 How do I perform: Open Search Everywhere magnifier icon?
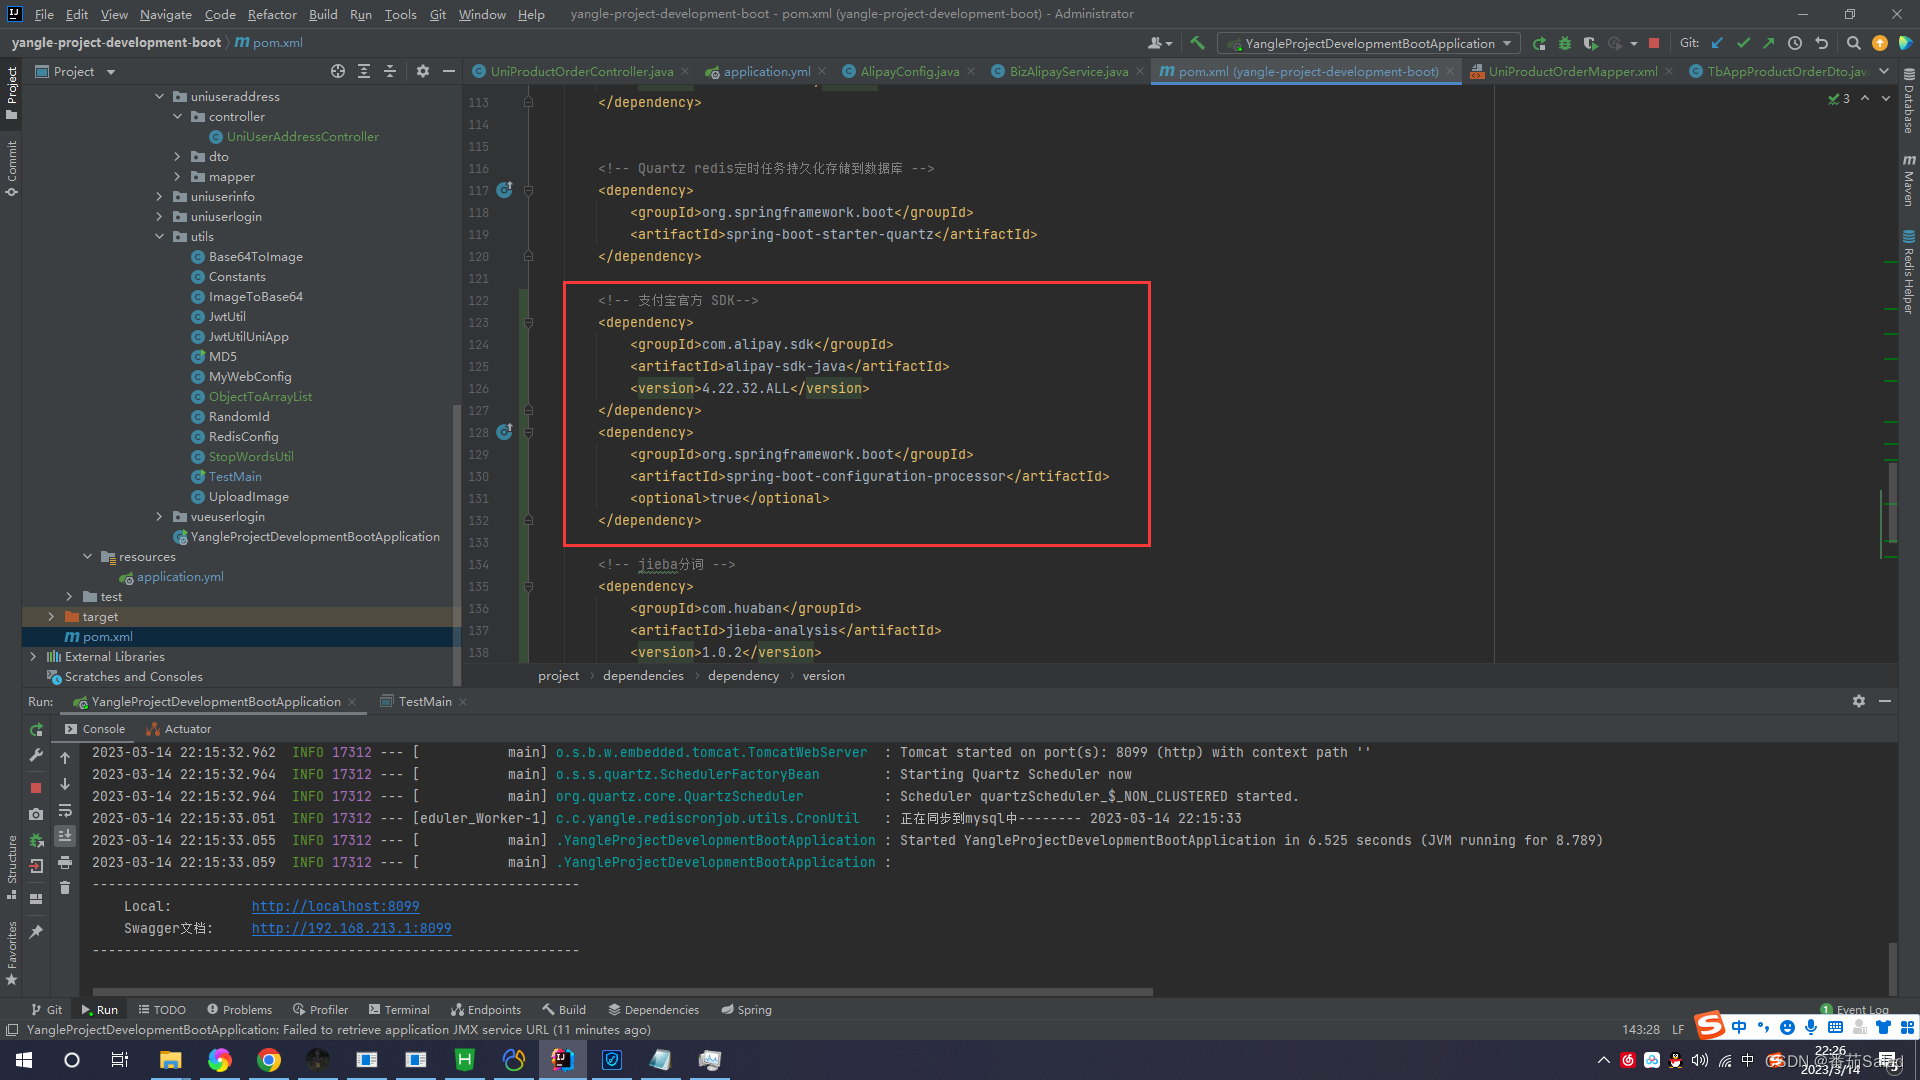[1853, 43]
